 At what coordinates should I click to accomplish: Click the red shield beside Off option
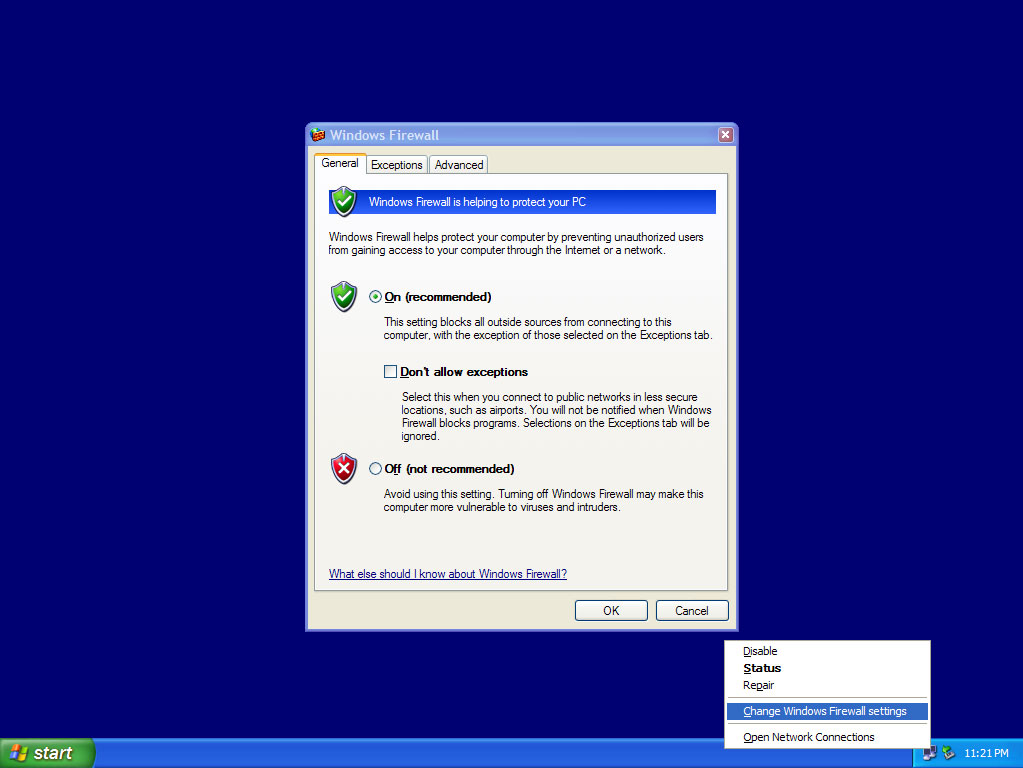pos(344,468)
